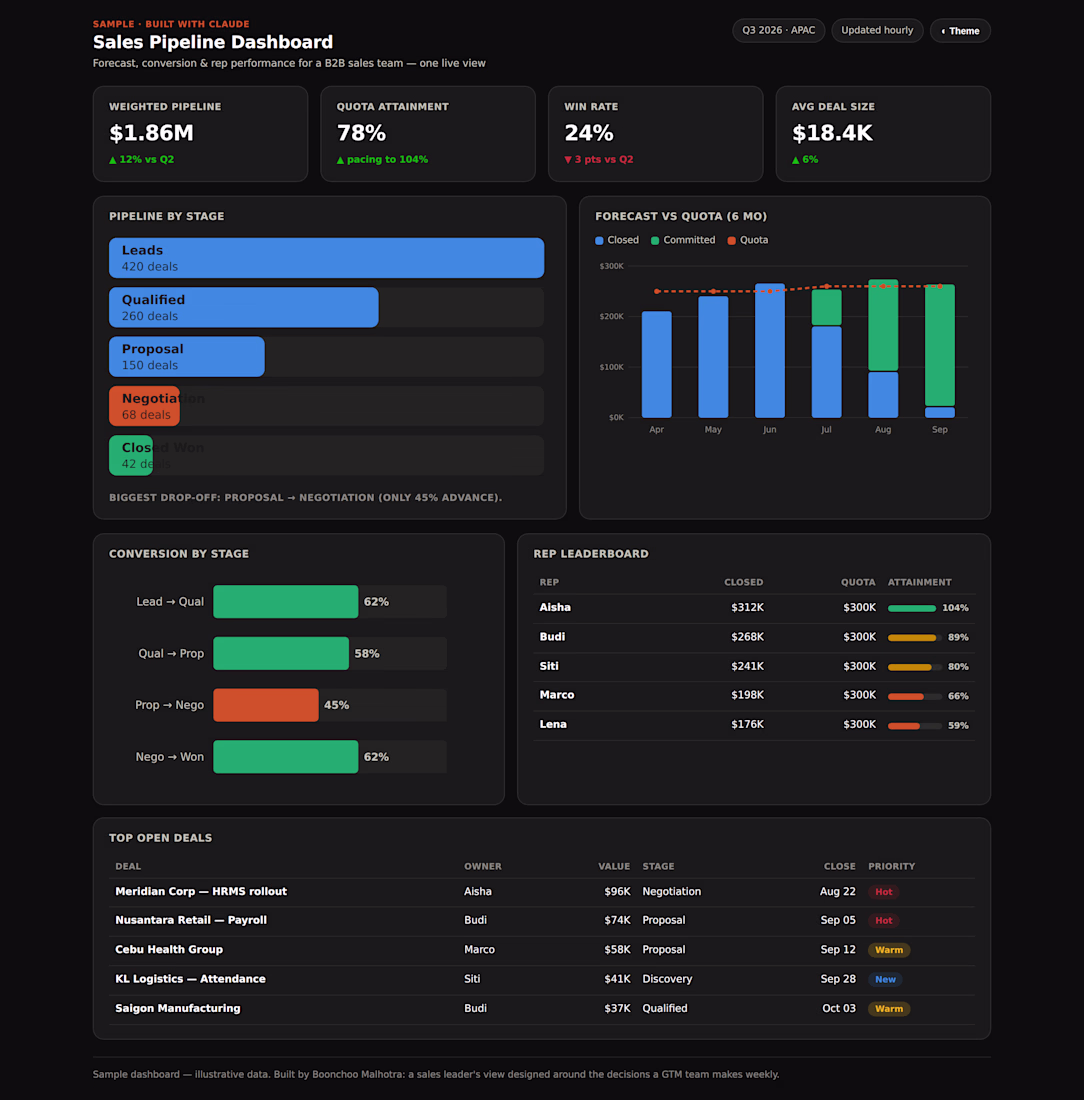The width and height of the screenshot is (1084, 1100).
Task: Click the green Closed Won 42 deals bar
Action: tap(131, 455)
